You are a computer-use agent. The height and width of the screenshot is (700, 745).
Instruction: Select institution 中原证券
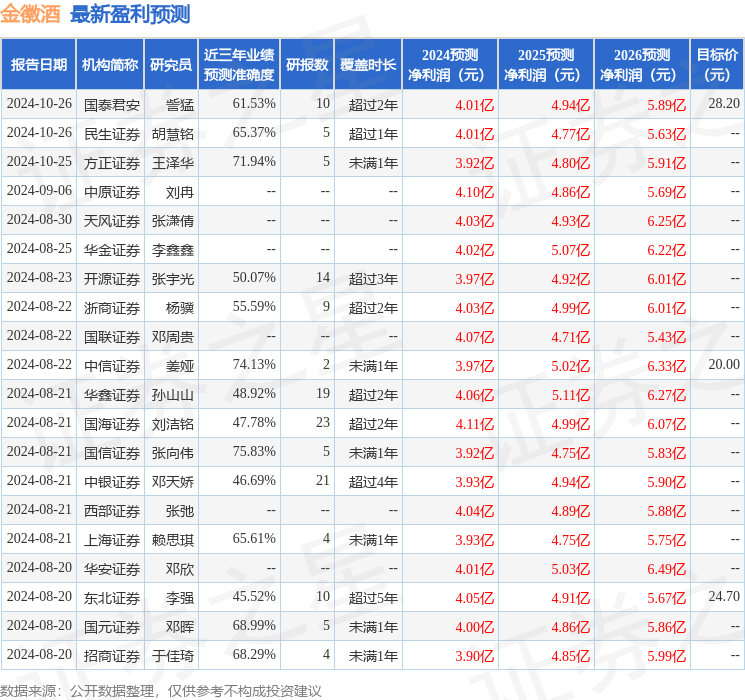point(112,192)
